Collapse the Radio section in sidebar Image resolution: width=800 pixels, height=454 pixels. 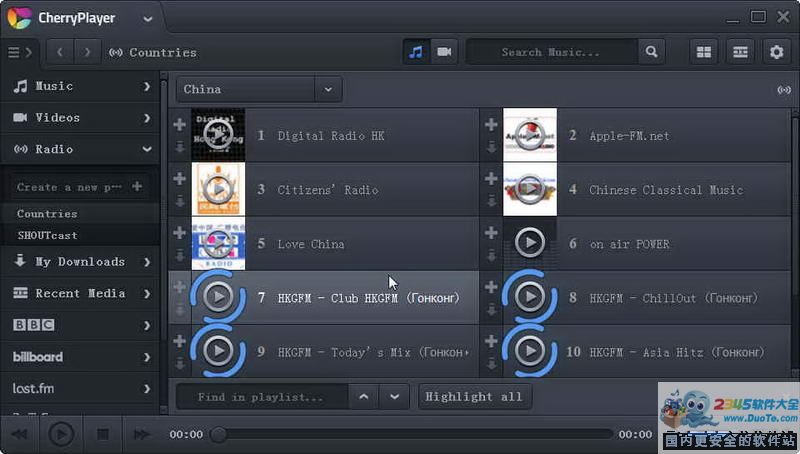pos(147,149)
